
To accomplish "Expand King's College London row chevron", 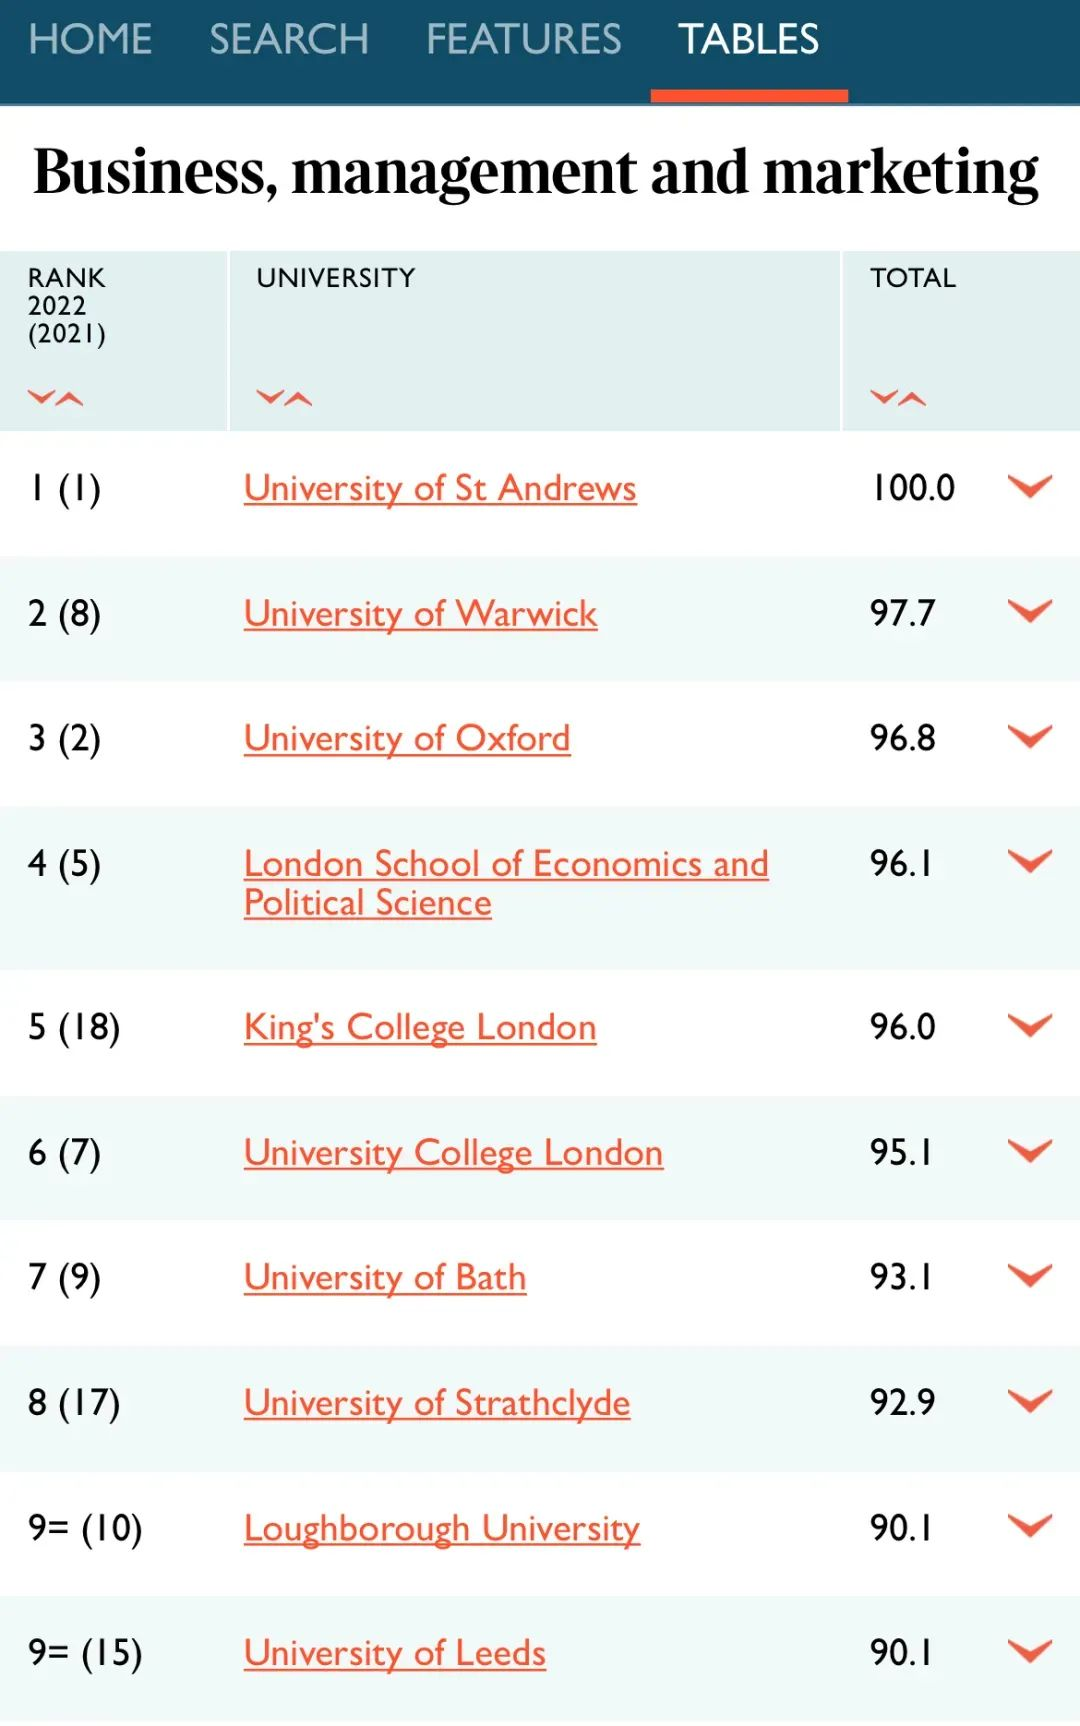I will [1029, 1026].
